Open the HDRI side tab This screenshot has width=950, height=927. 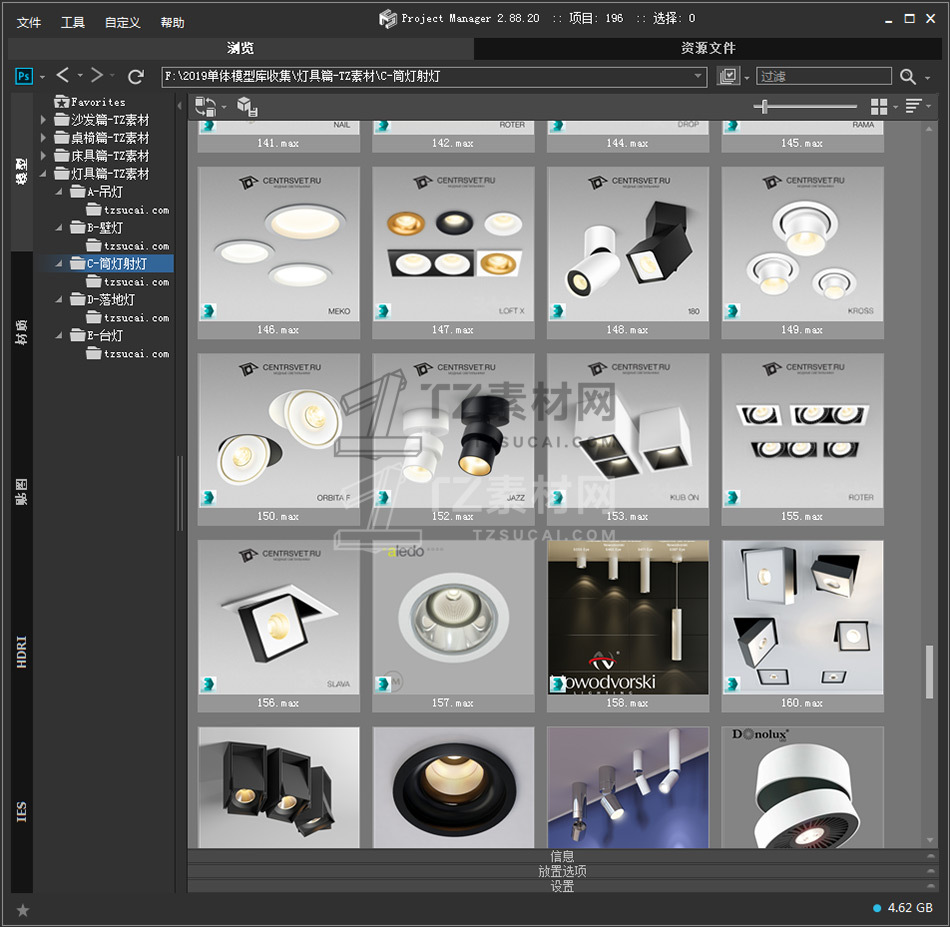(x=22, y=650)
